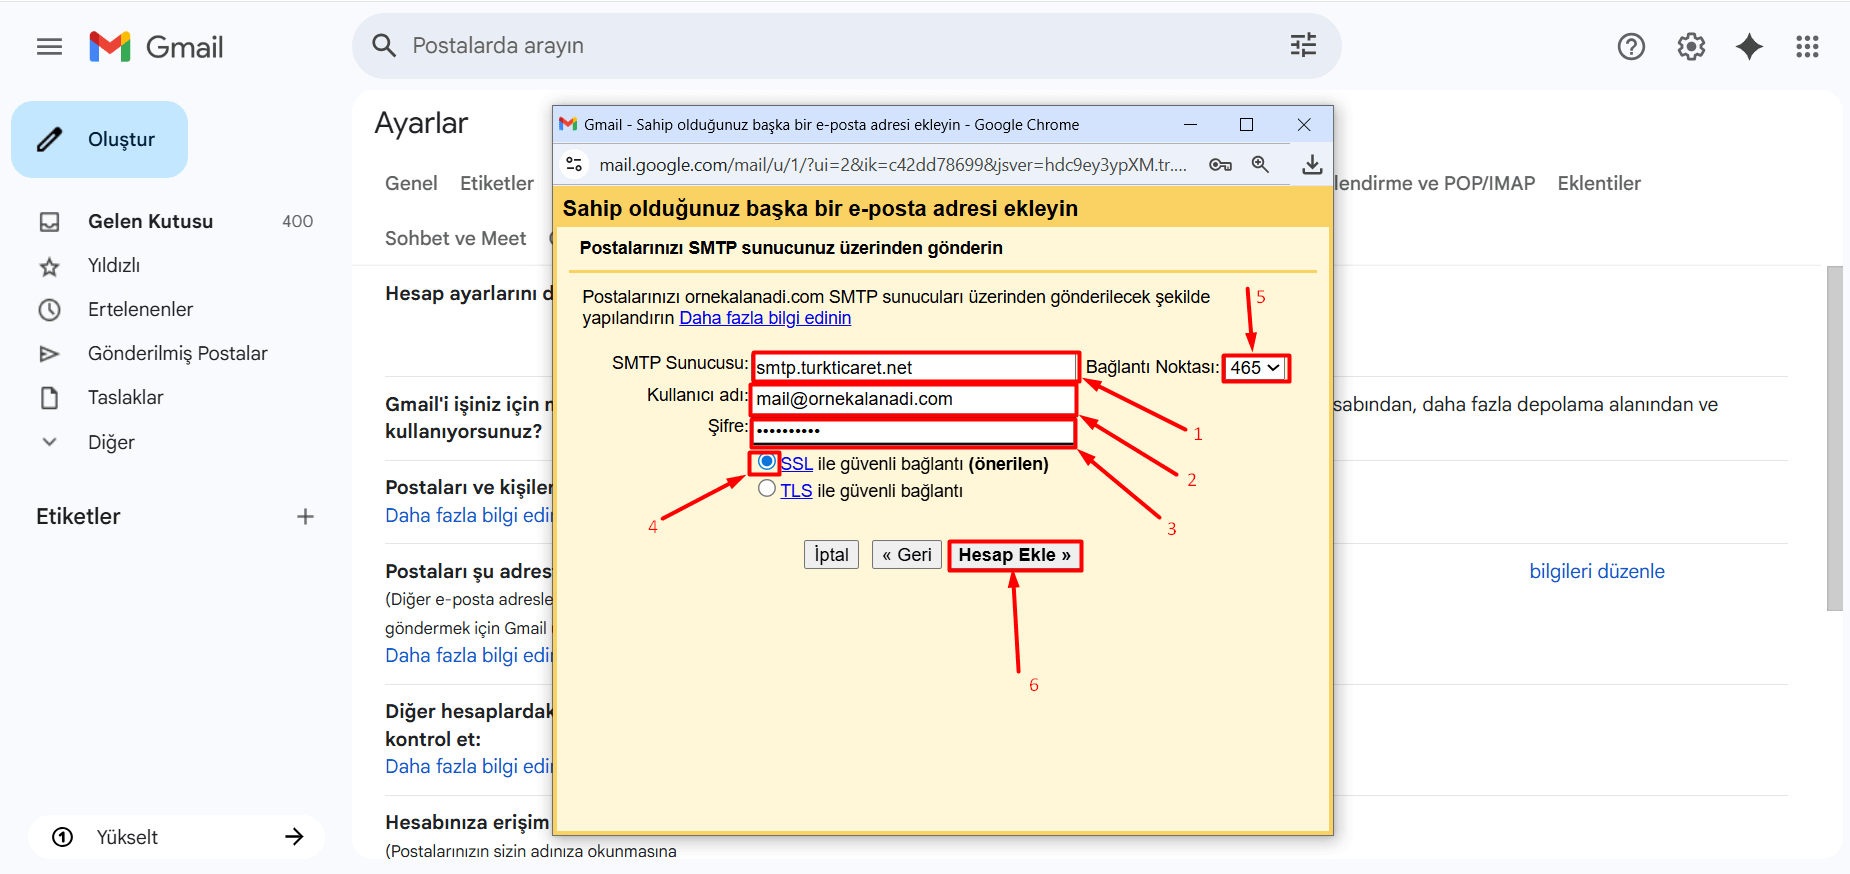Open the main menu hamburger icon
The height and width of the screenshot is (874, 1850).
point(49,46)
